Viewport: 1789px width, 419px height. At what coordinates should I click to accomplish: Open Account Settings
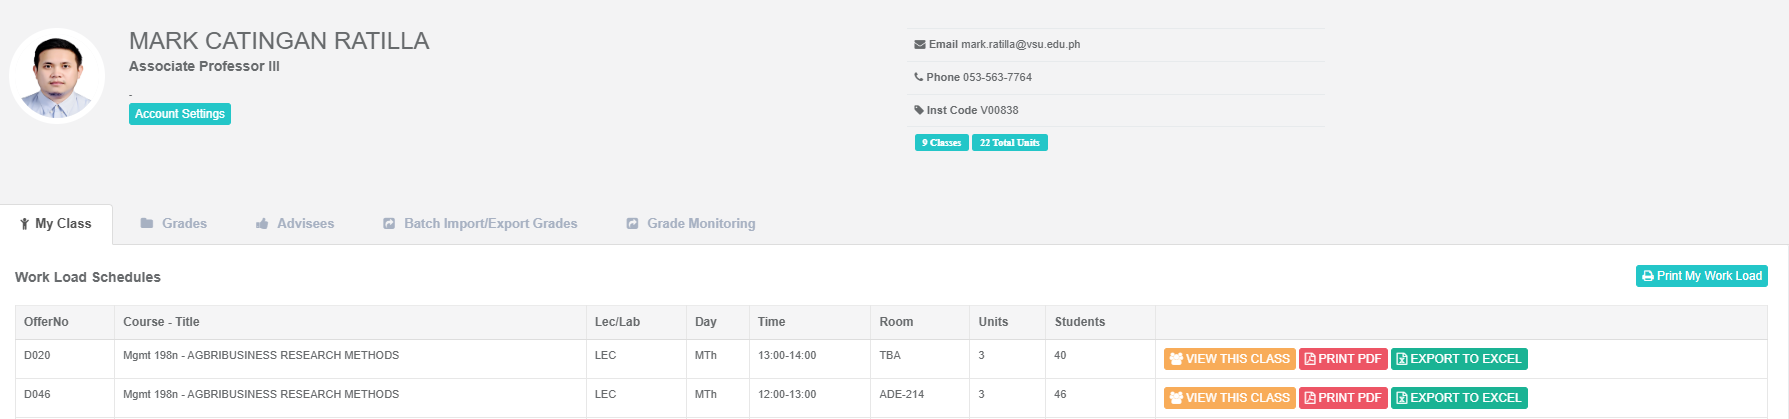click(180, 114)
